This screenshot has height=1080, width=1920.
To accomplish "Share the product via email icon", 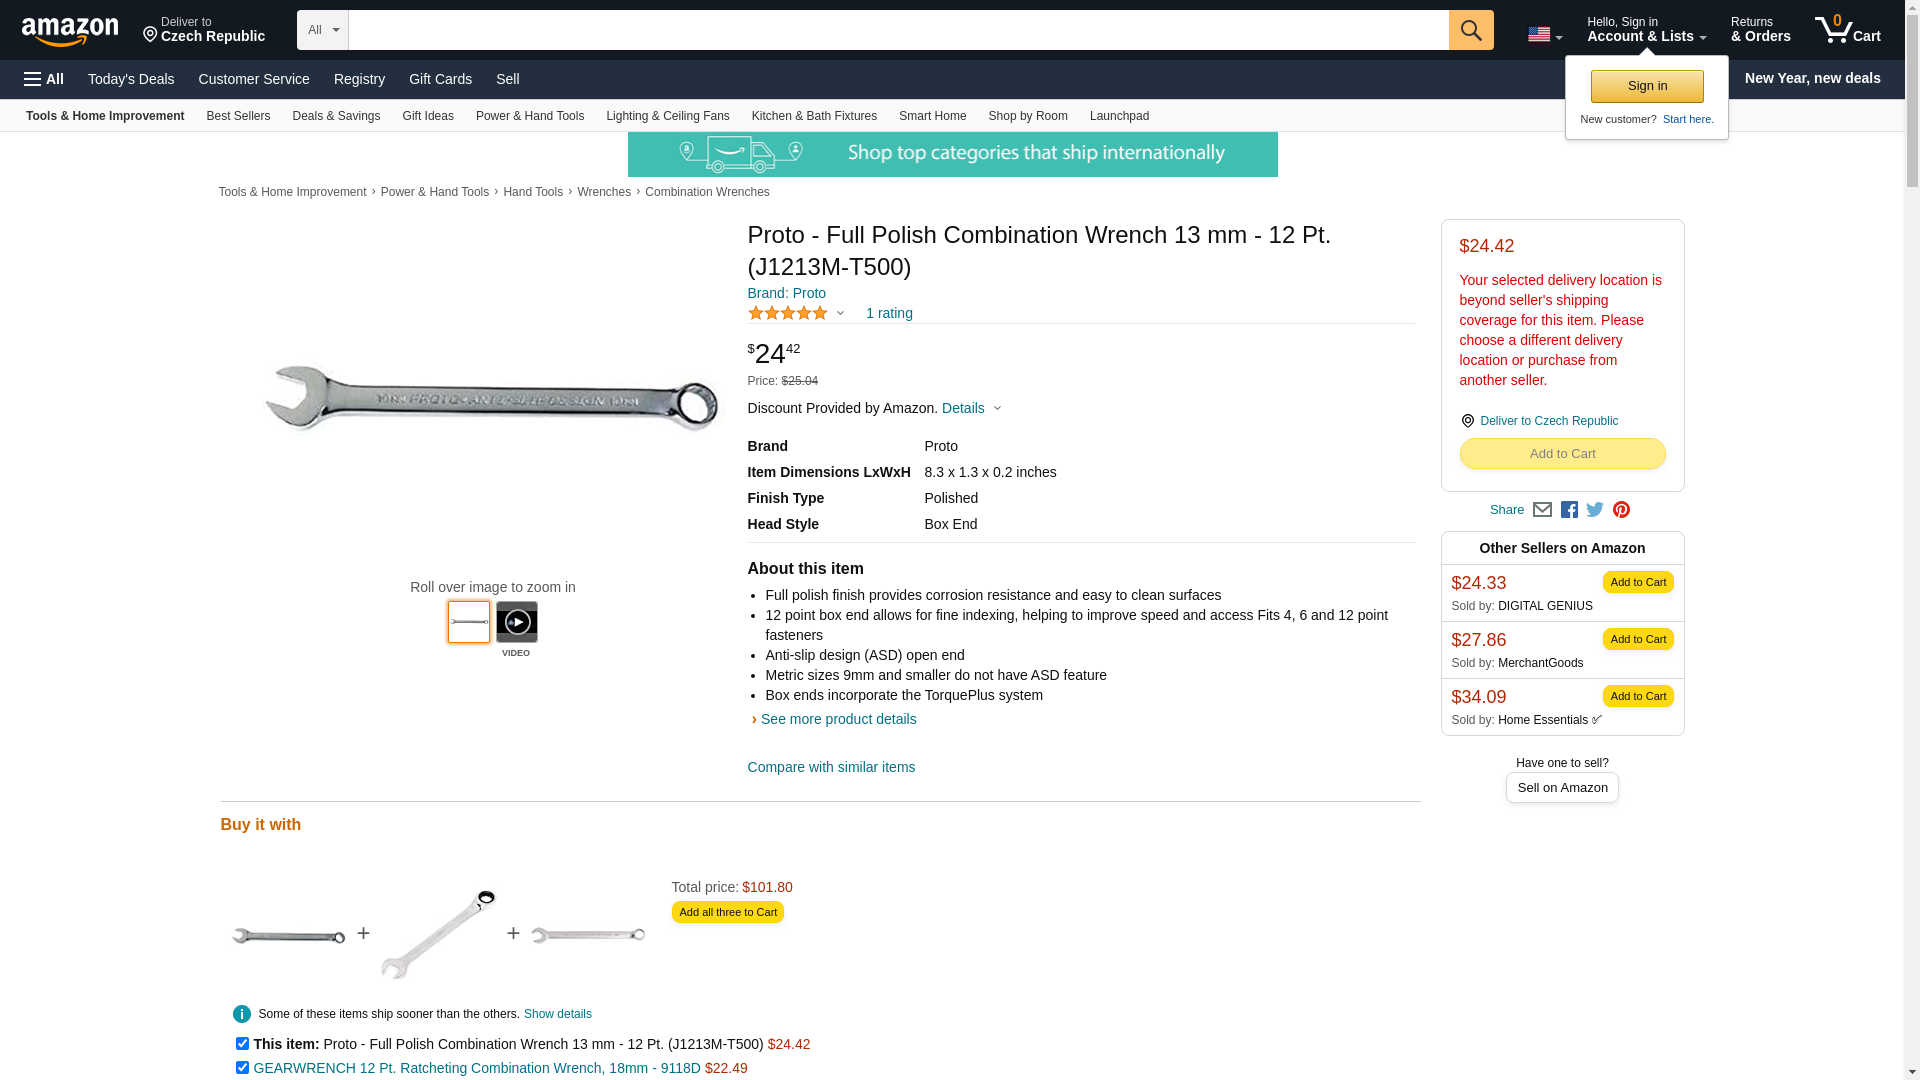I will click(1542, 510).
